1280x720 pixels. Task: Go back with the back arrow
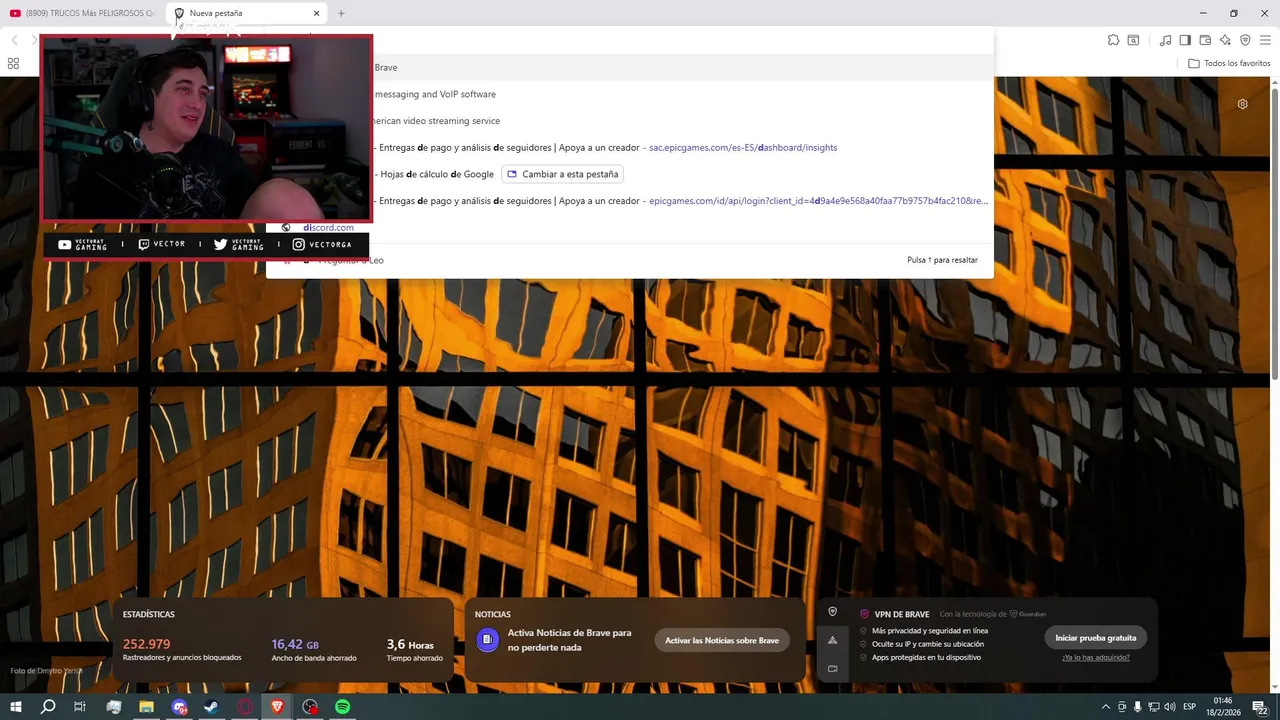coord(14,40)
